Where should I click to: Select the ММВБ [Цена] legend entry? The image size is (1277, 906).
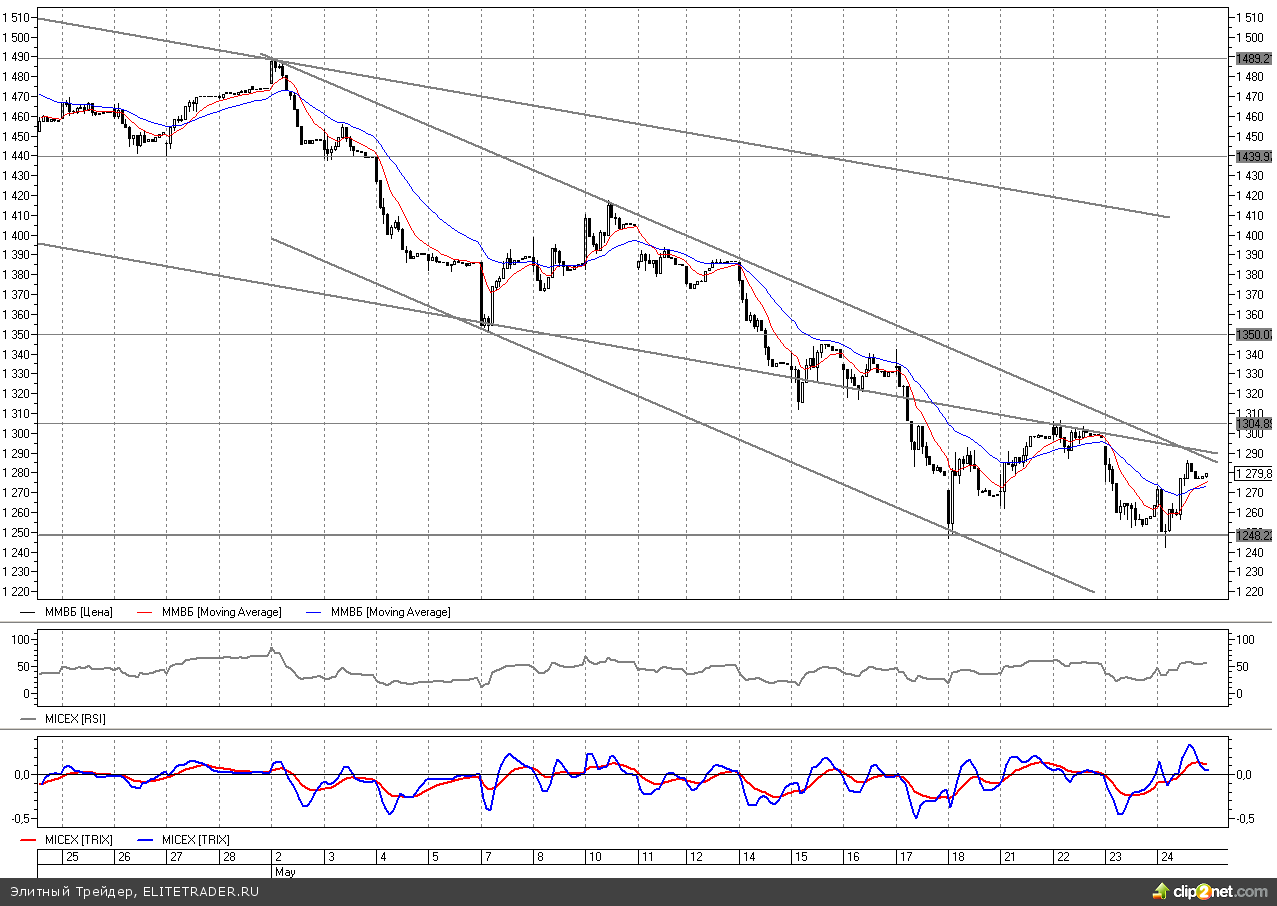point(76,611)
